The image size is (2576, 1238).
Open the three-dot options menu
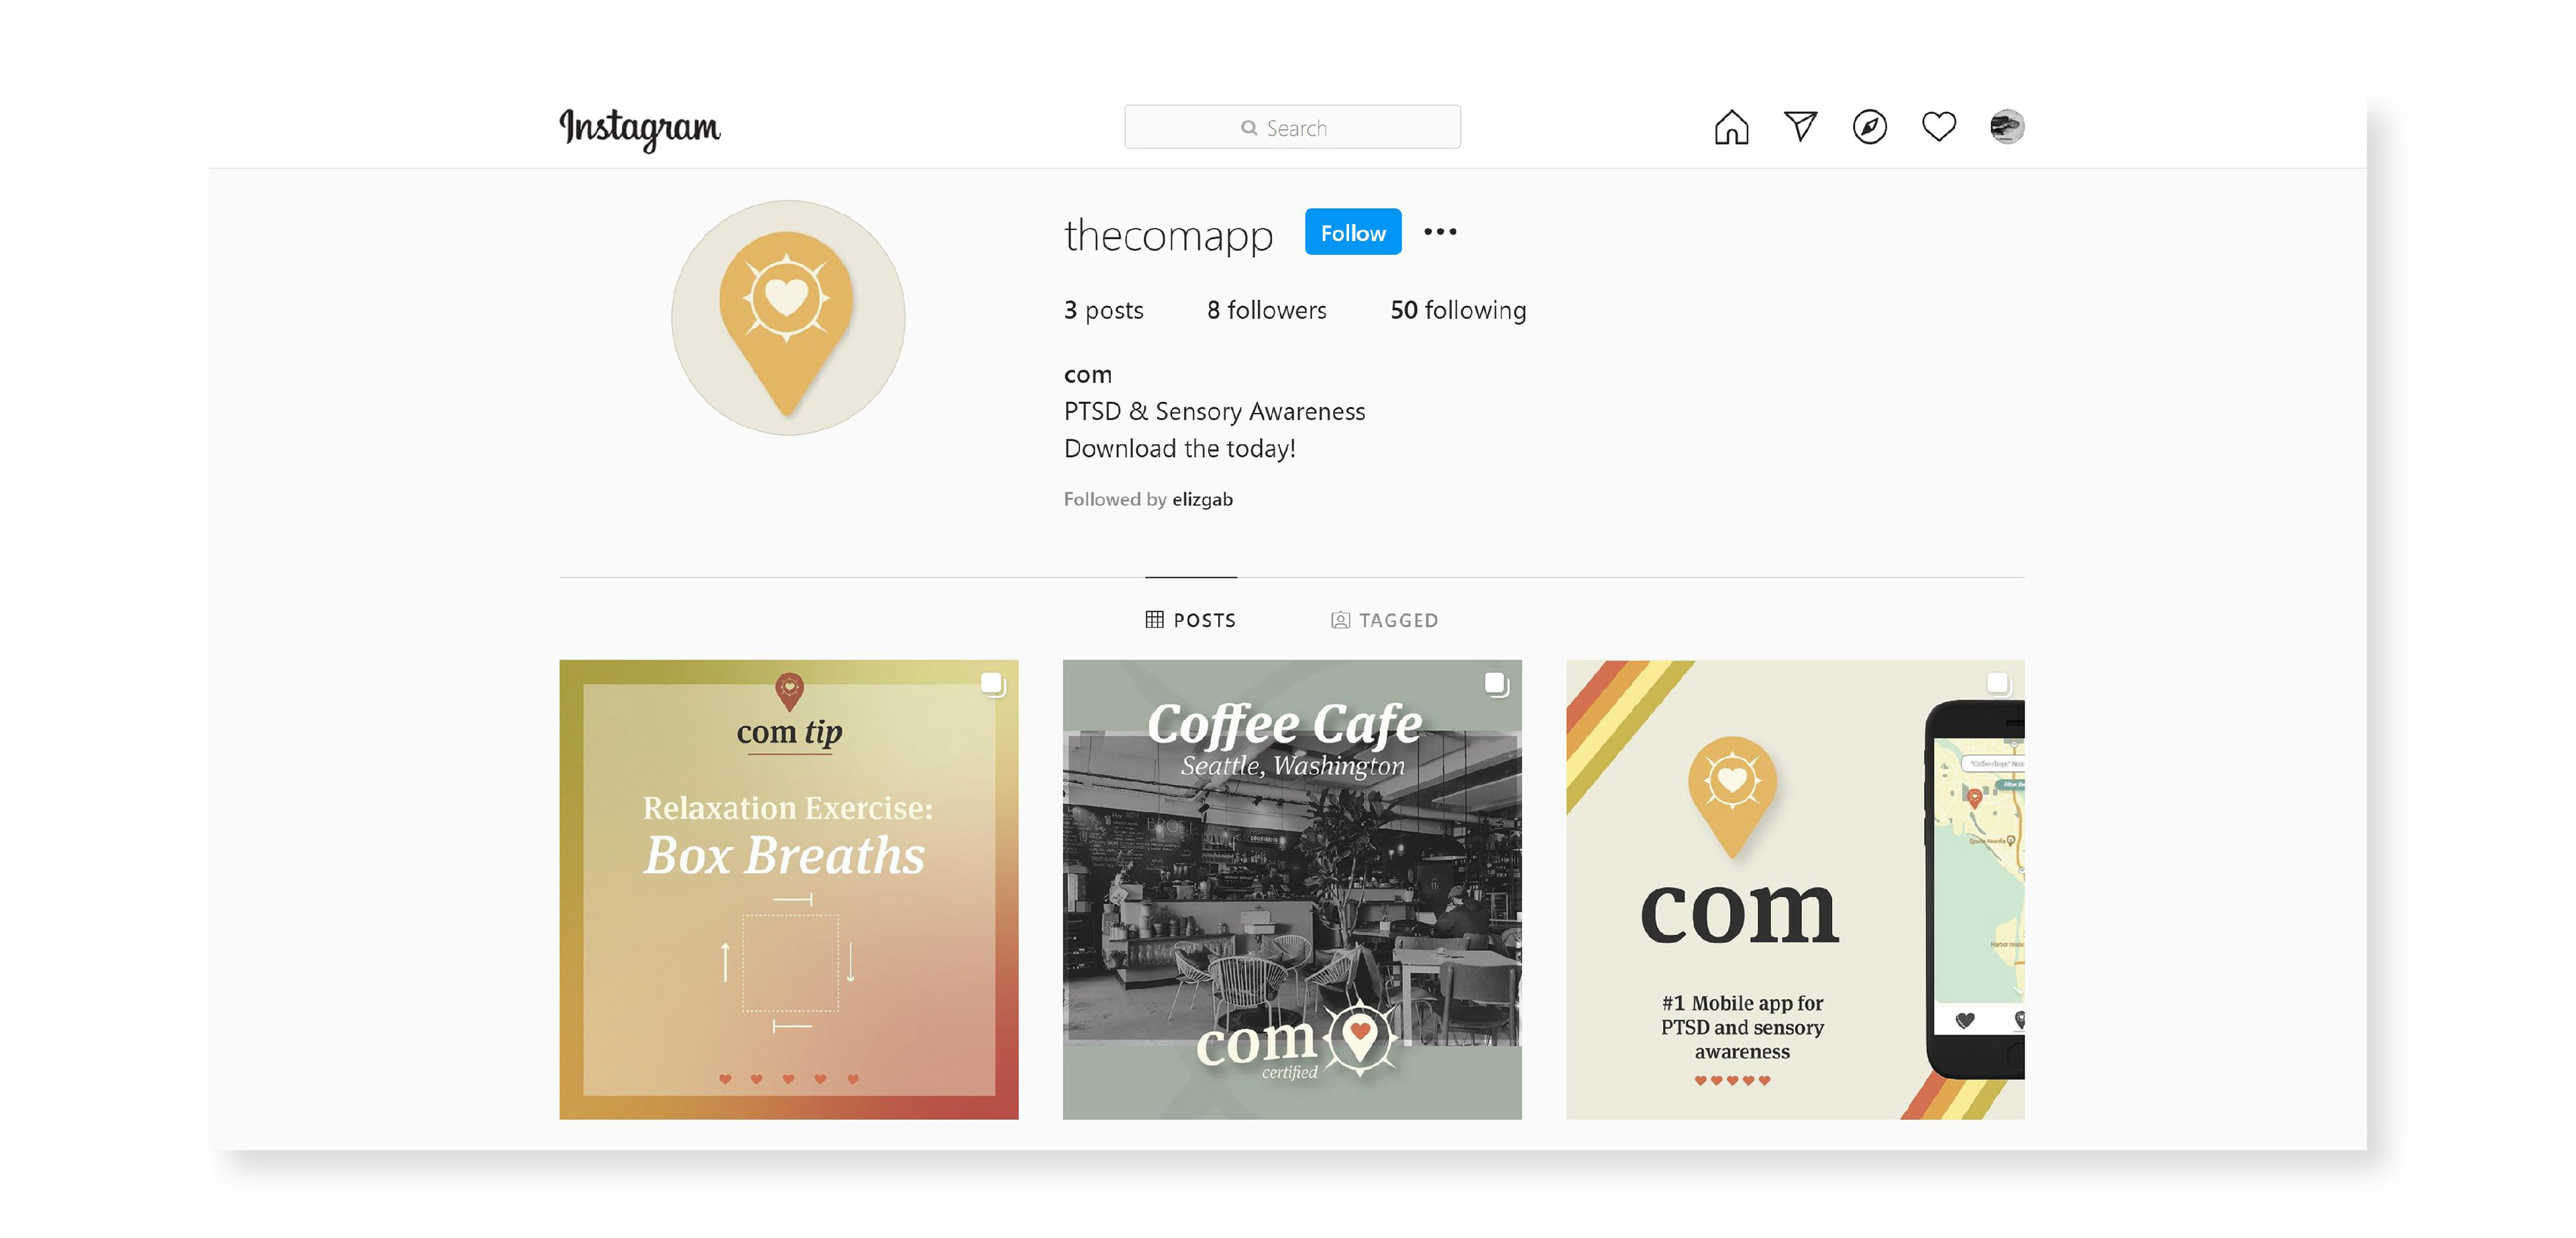pyautogui.click(x=1440, y=232)
